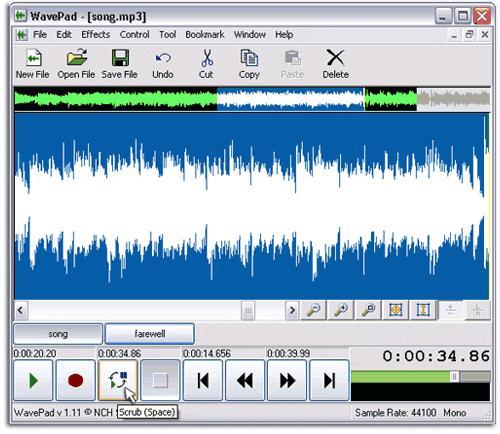Switch to the farewell file tab

pos(150,334)
